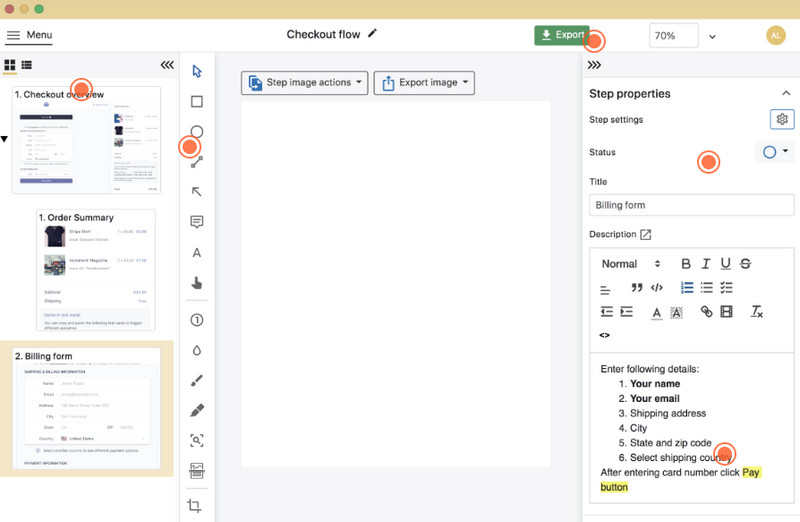Toggle bold formatting in description editor
800x522 pixels.
pos(685,264)
